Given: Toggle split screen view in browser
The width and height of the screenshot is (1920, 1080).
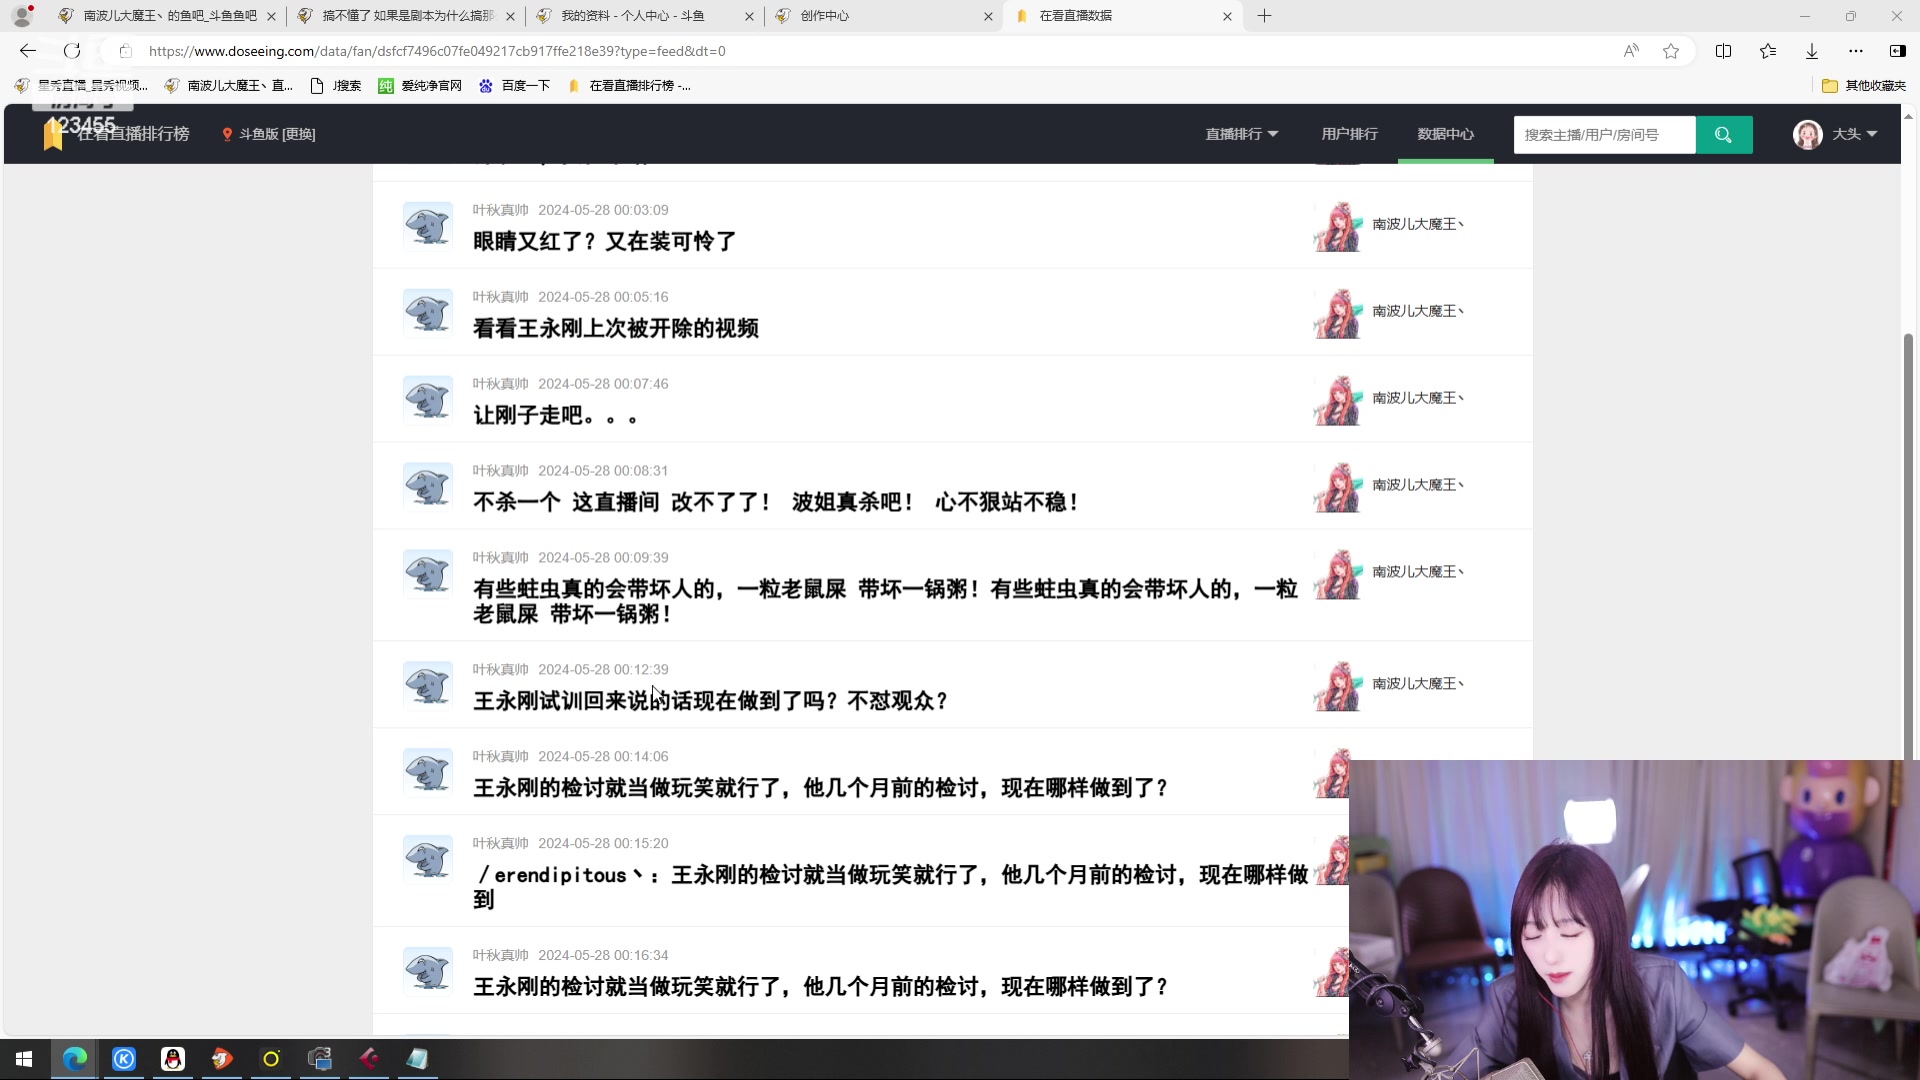Looking at the screenshot, I should 1724,51.
